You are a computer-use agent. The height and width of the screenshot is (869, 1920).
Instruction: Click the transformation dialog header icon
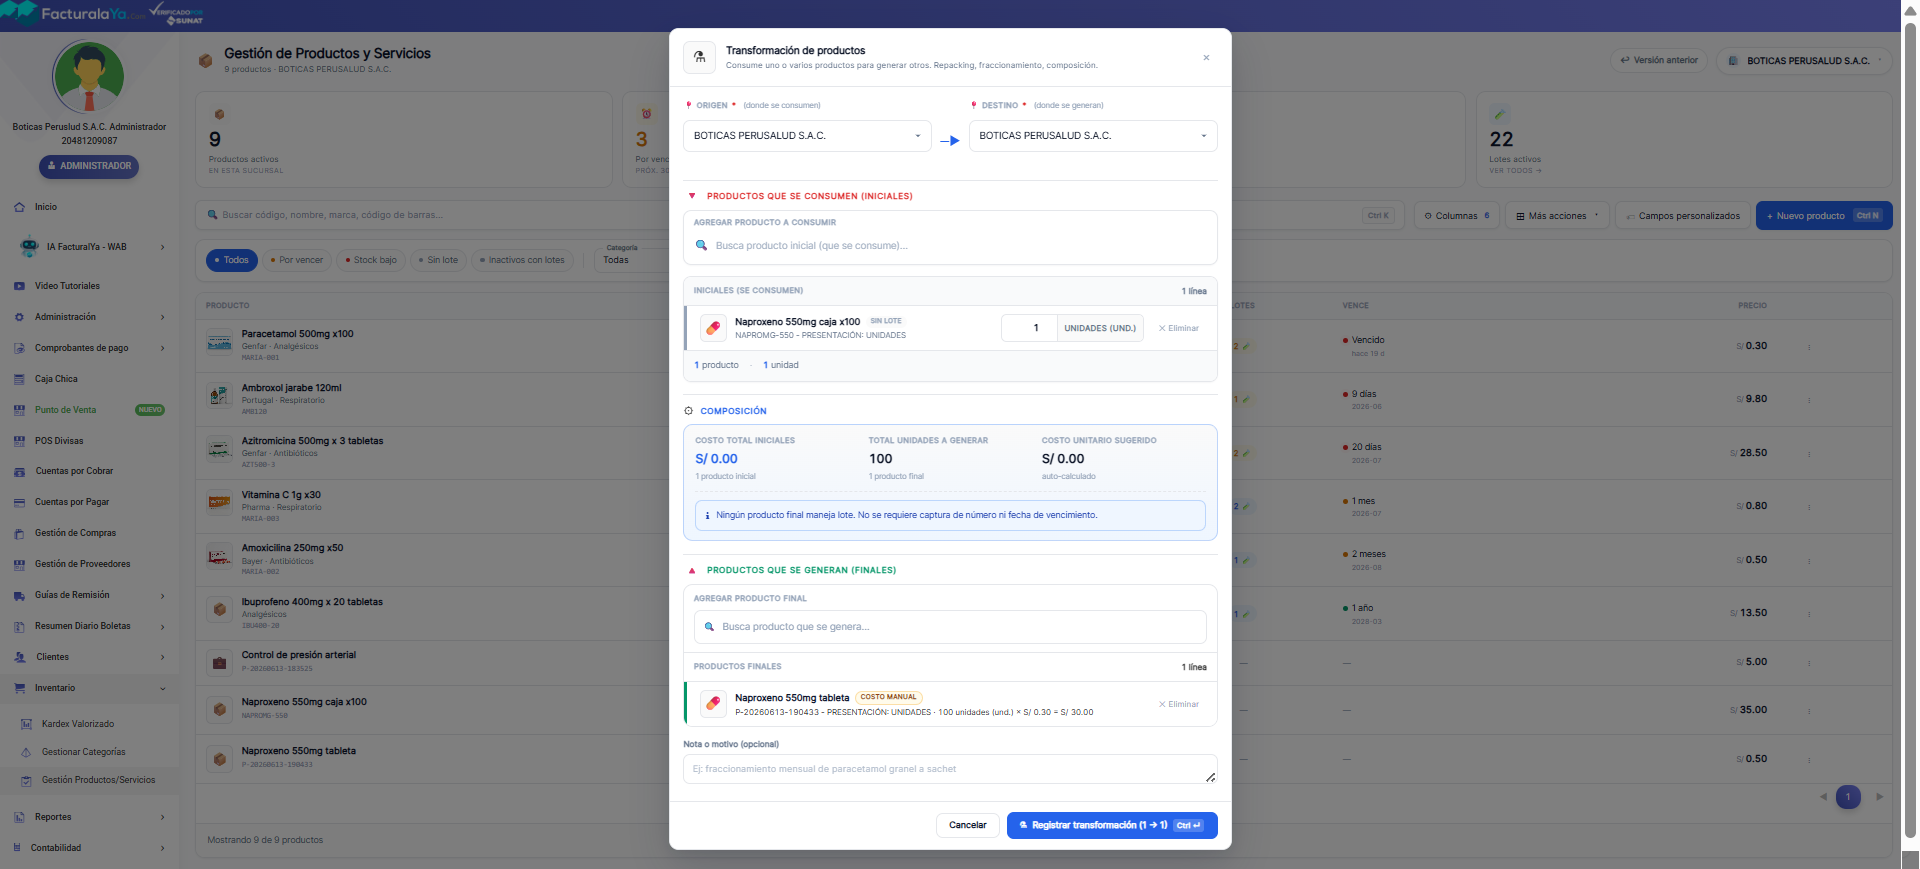(699, 58)
